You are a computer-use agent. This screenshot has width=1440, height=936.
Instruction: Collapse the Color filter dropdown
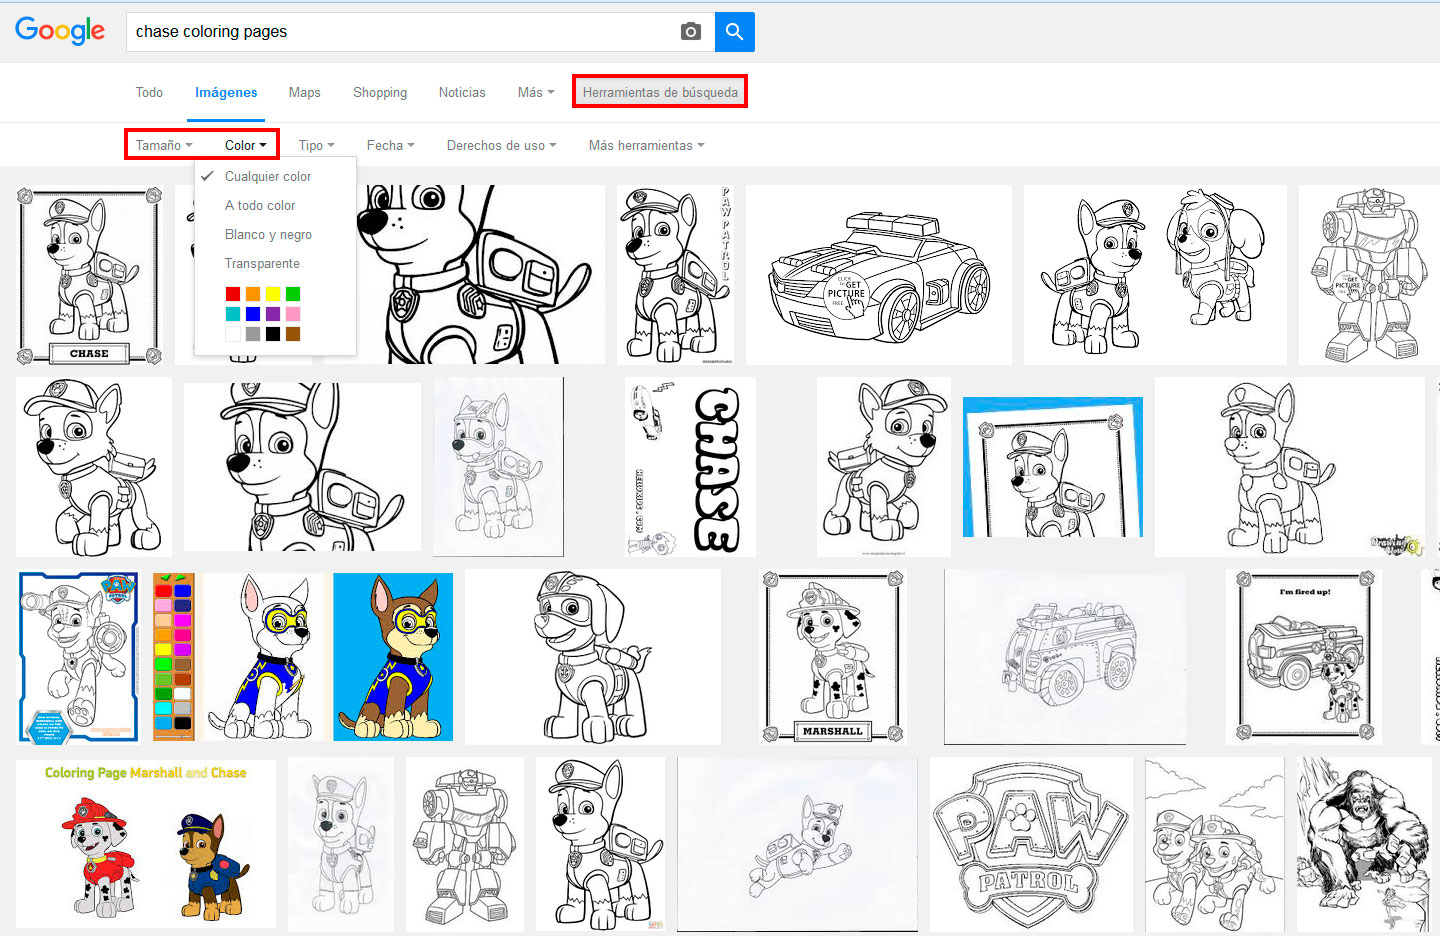click(246, 145)
